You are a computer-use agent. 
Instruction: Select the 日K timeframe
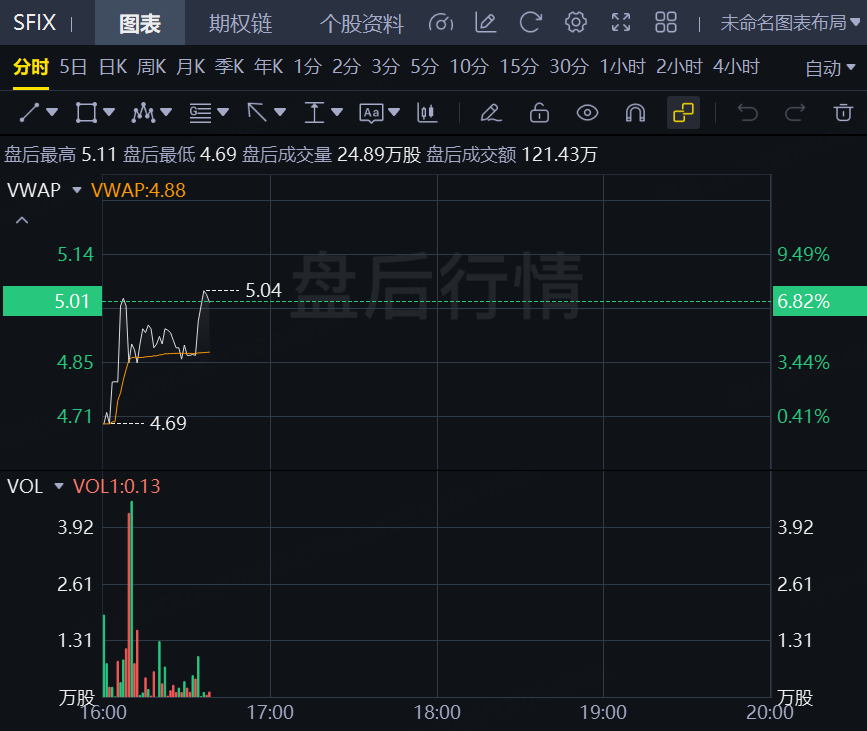coord(113,67)
